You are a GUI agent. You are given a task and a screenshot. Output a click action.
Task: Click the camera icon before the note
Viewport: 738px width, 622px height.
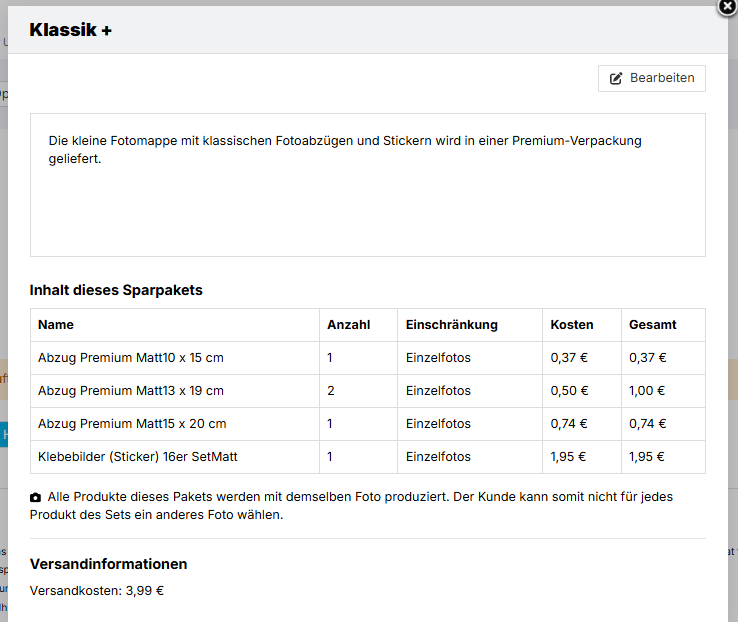(x=35, y=497)
